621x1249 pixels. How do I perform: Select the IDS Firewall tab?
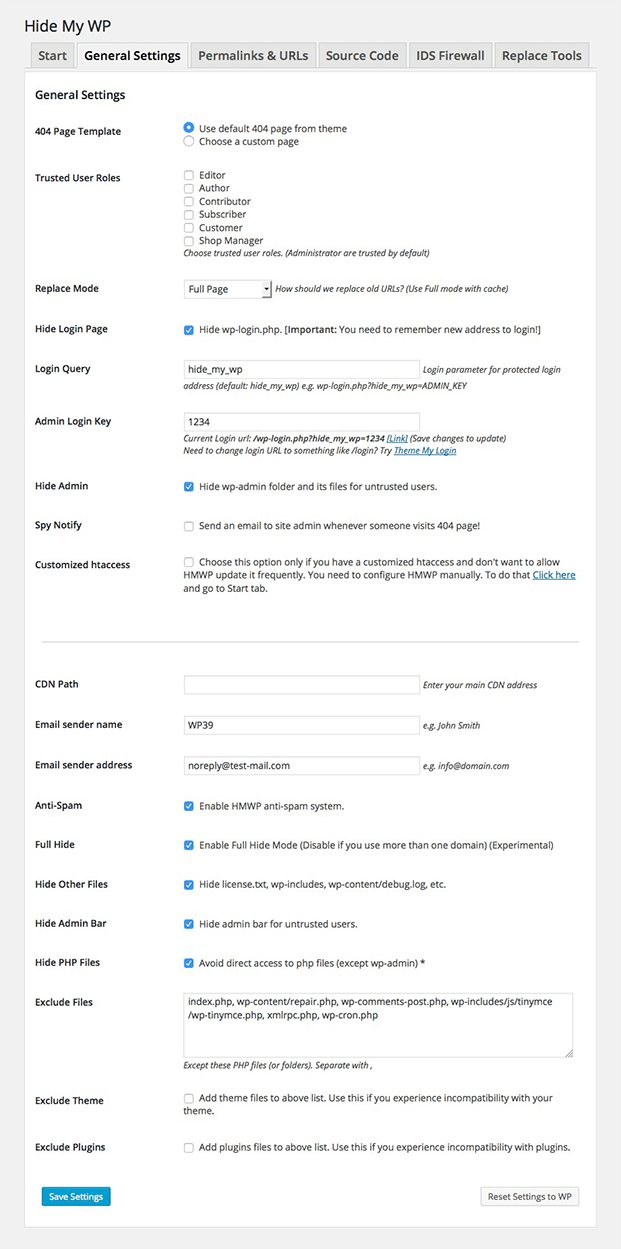(450, 55)
